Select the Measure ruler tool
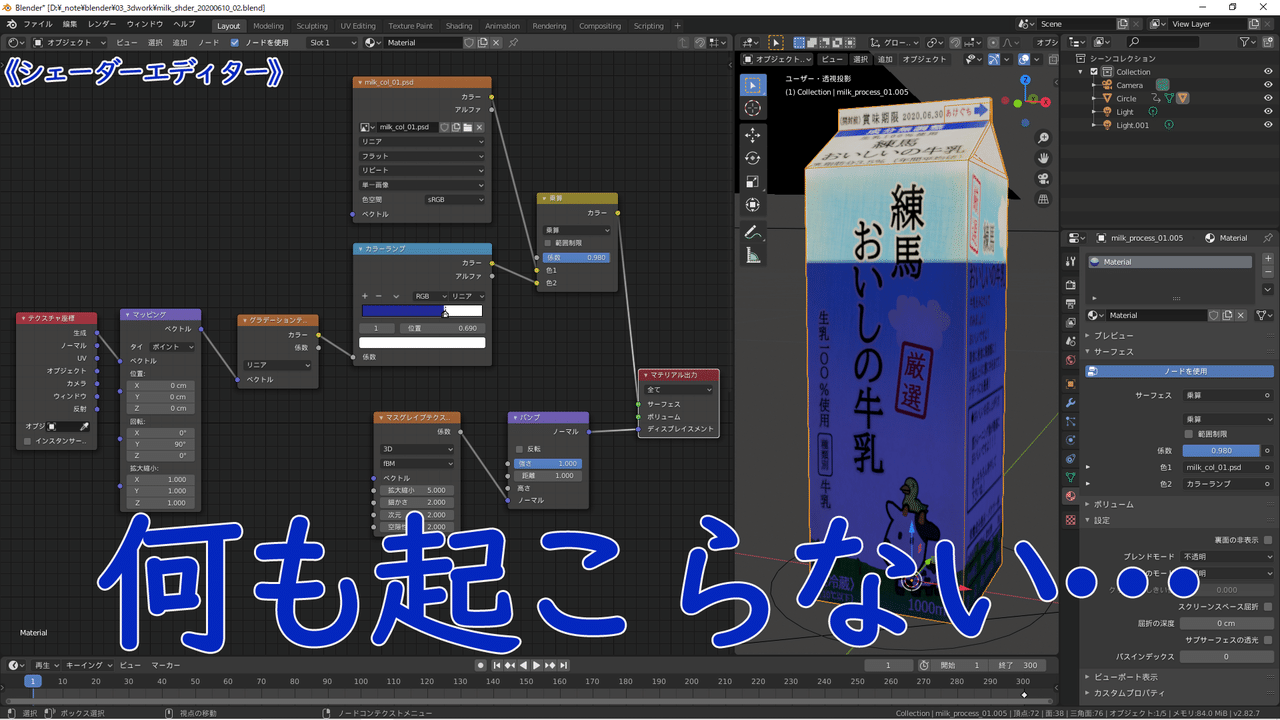The image size is (1280, 720). (x=753, y=256)
